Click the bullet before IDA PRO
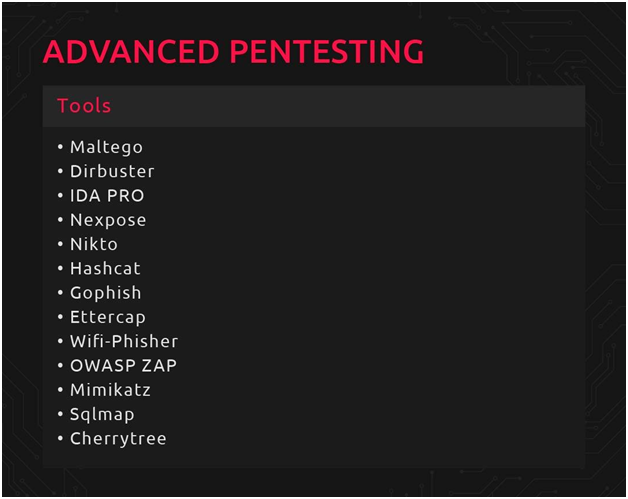This screenshot has width=628, height=499. [x=60, y=196]
